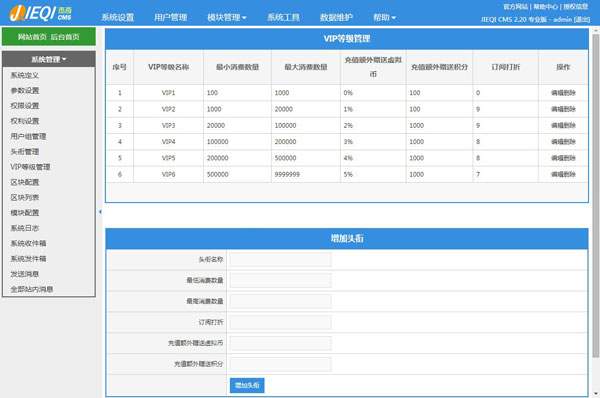600x398 pixels.
Task: Click the VIP4 name cell
Action: (x=168, y=142)
